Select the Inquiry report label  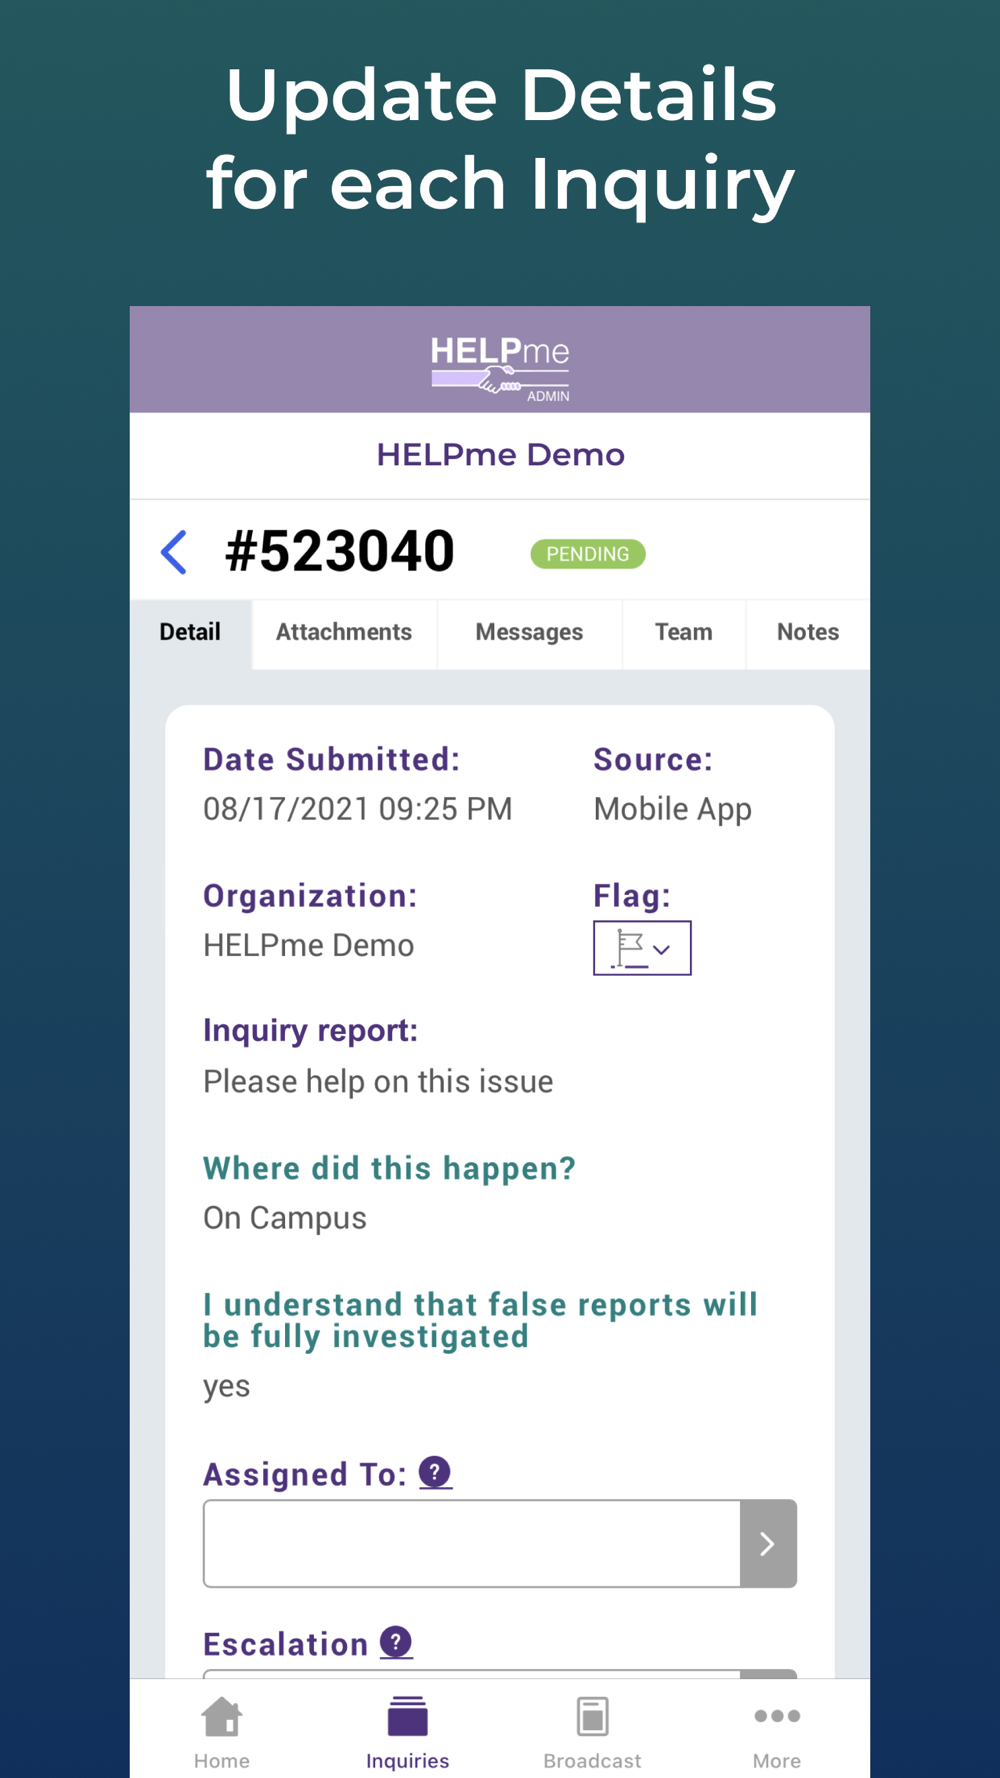(310, 1030)
